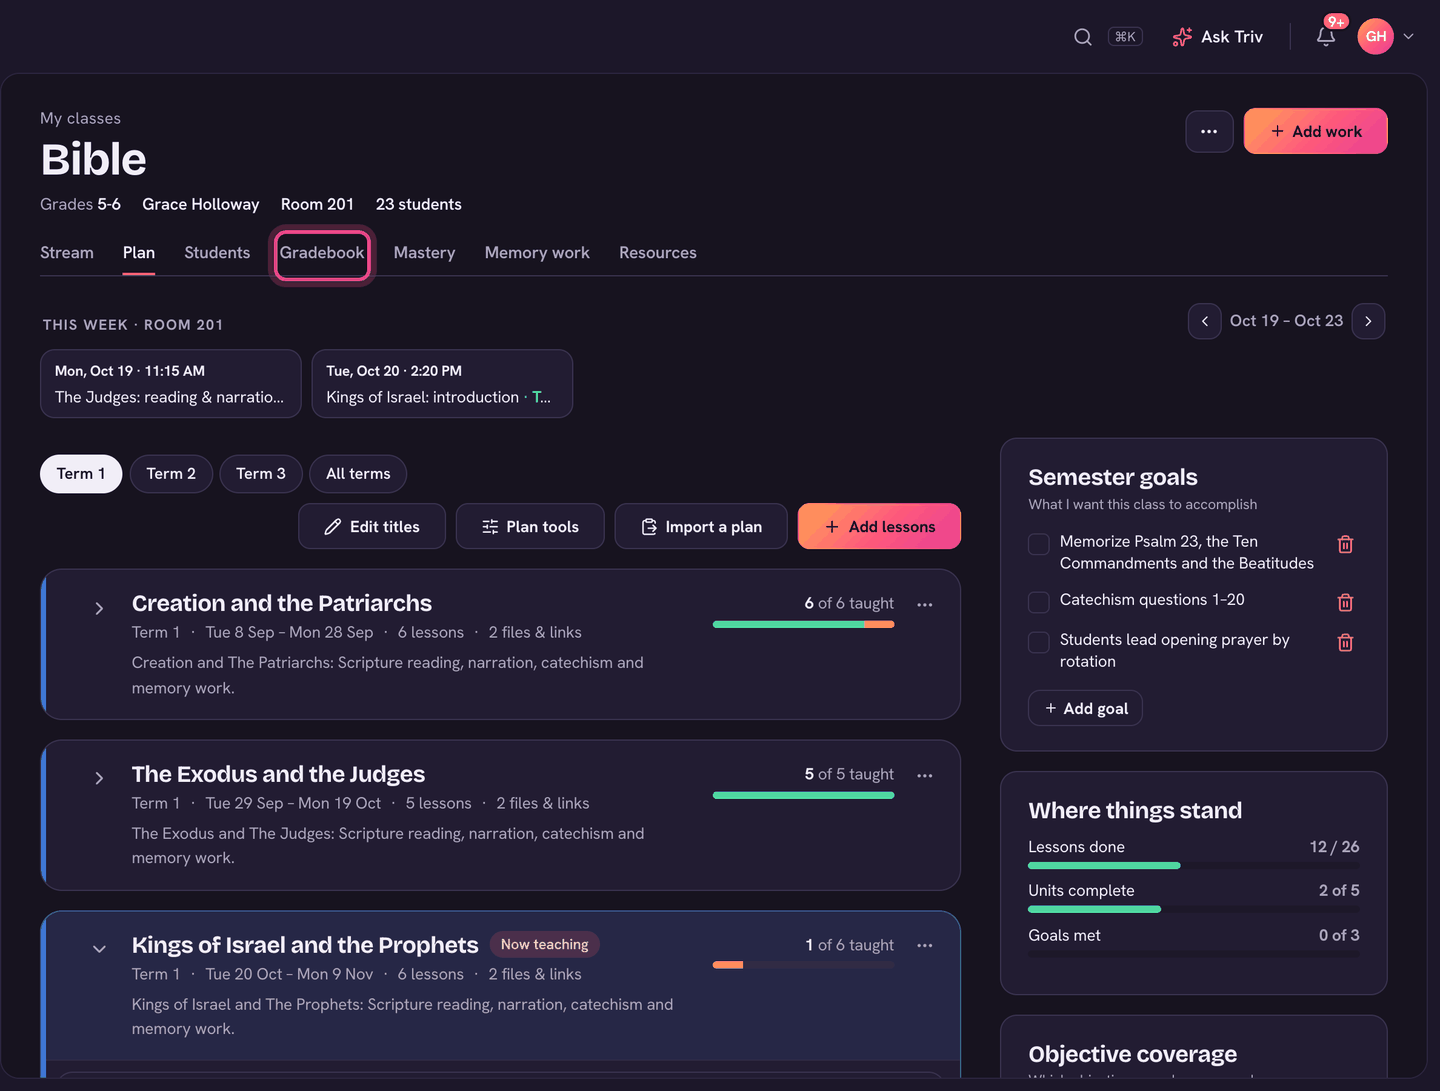Open the notifications bell
Image resolution: width=1440 pixels, height=1091 pixels.
click(1326, 37)
